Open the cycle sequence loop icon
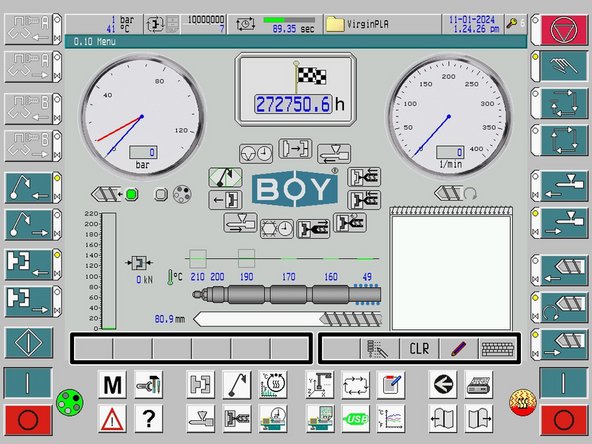The width and height of the screenshot is (592, 444). click(356, 385)
